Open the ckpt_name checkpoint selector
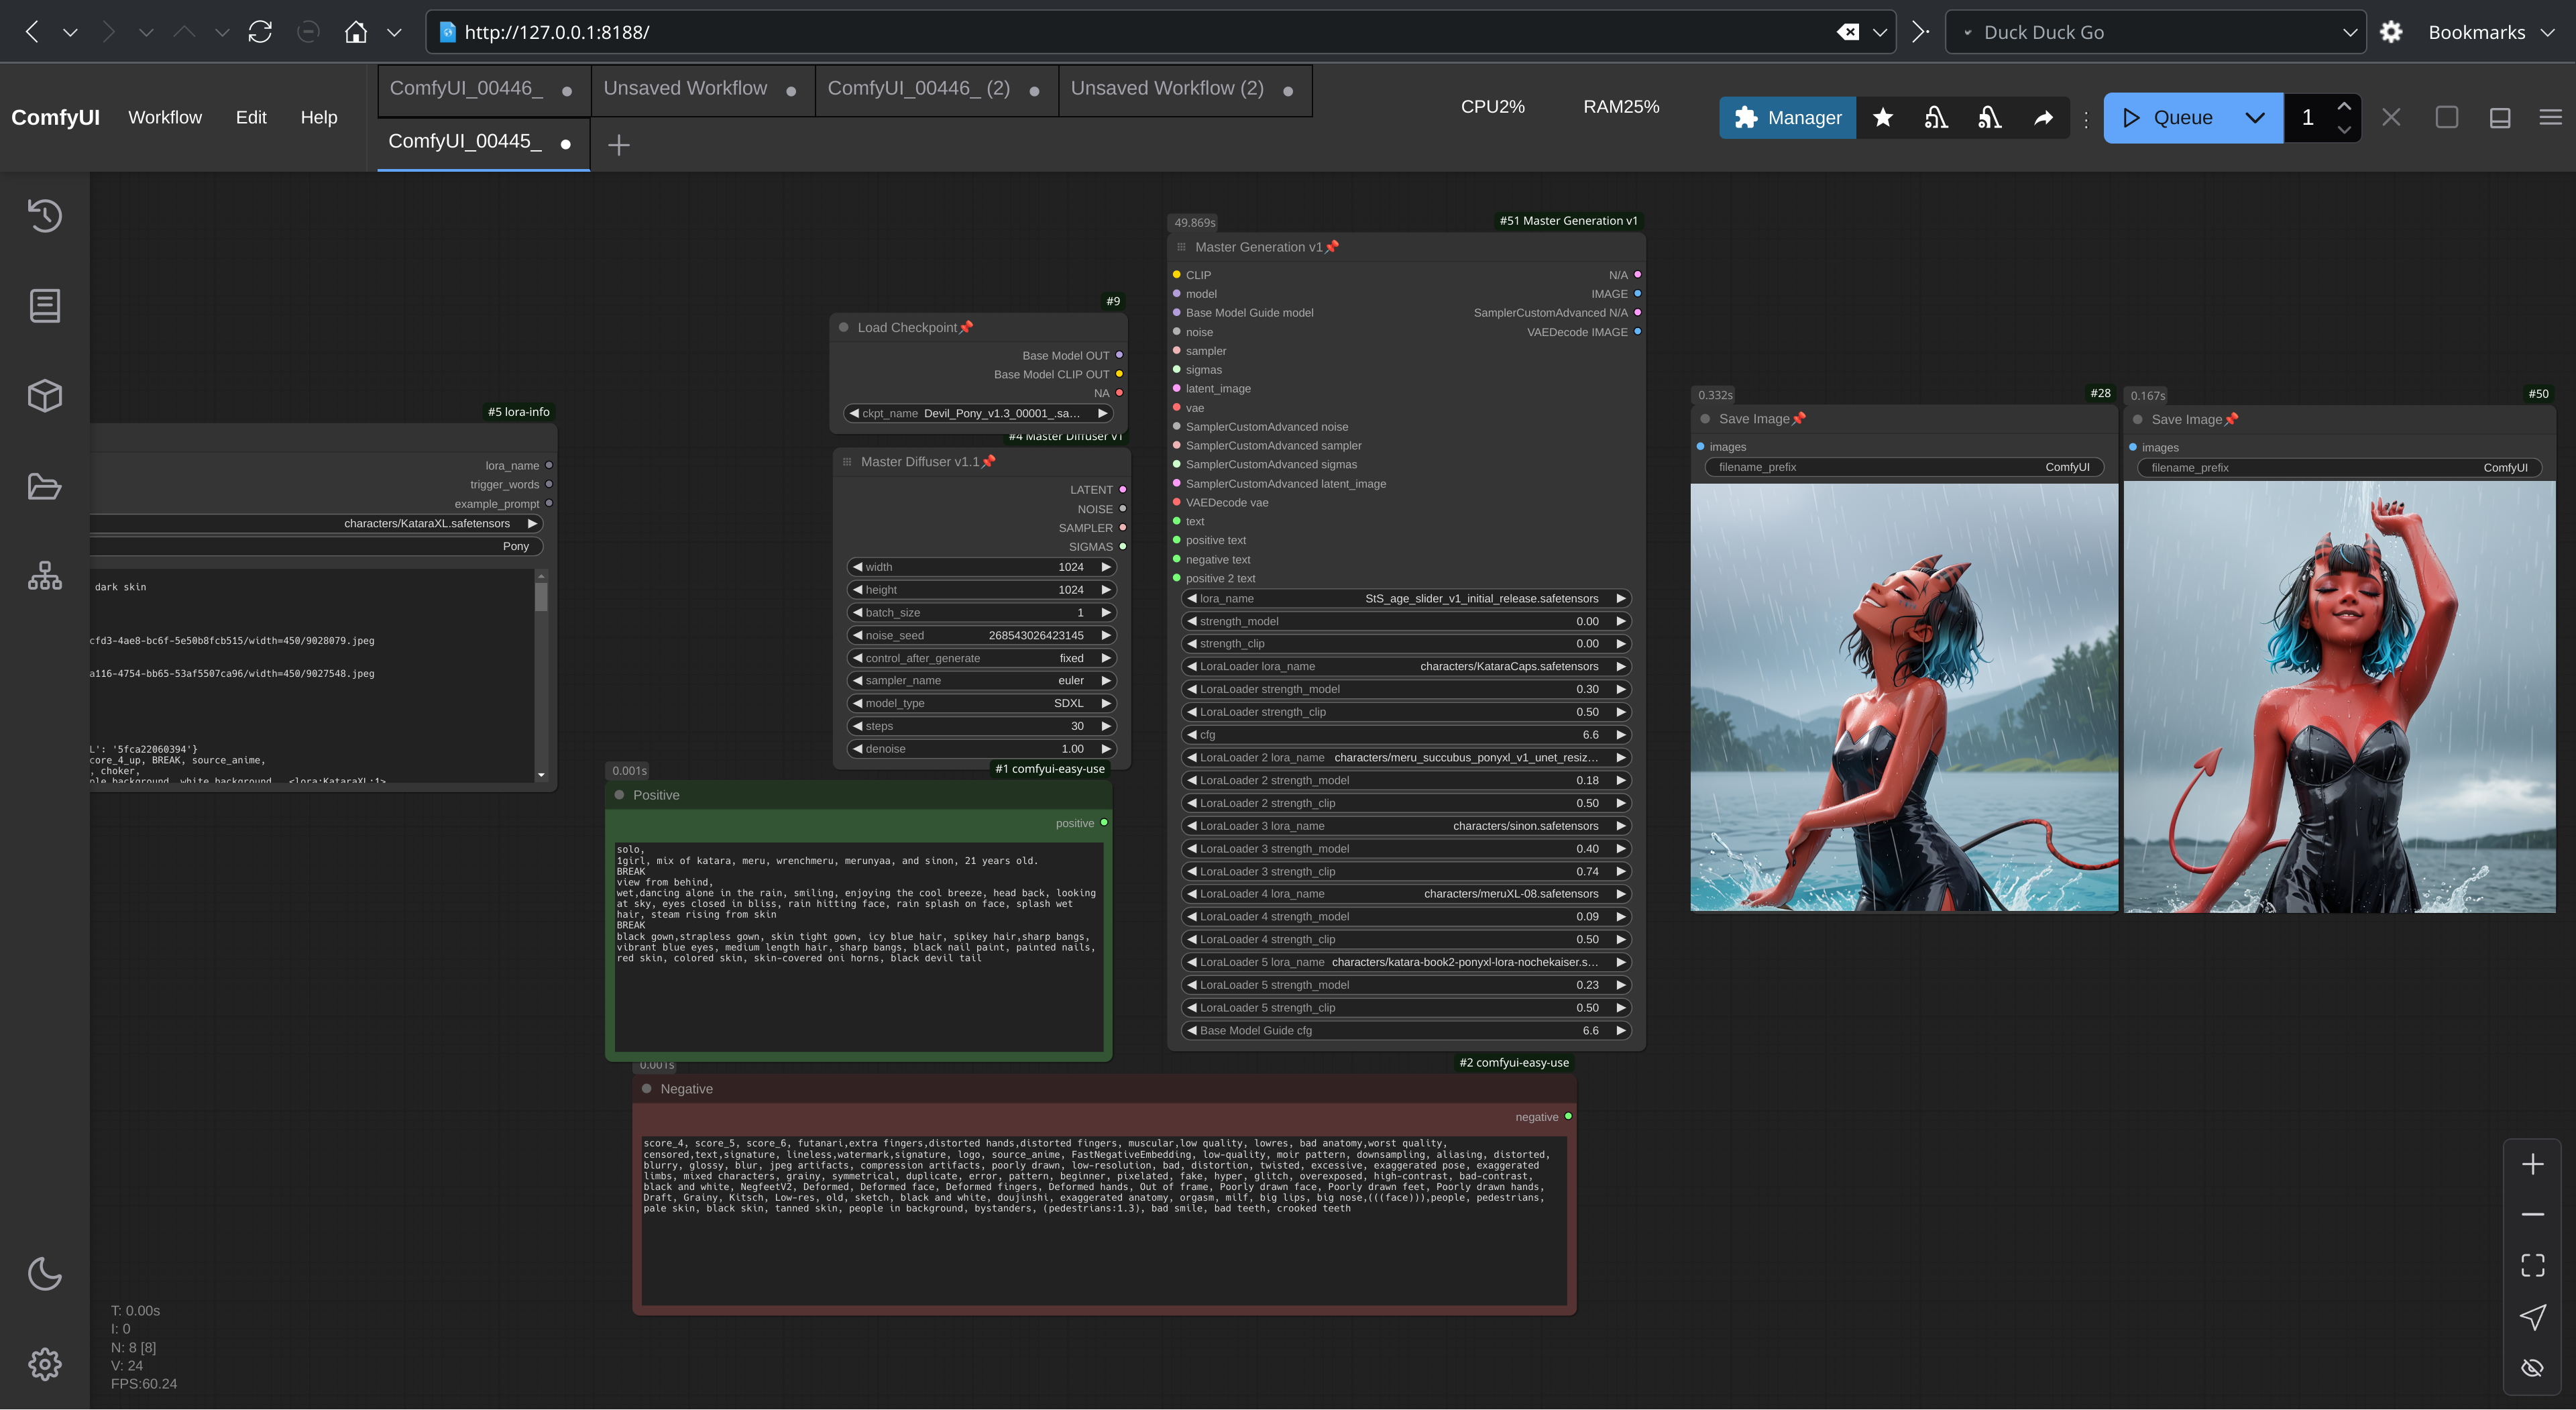Viewport: 2576px width, 1410px height. coord(979,413)
